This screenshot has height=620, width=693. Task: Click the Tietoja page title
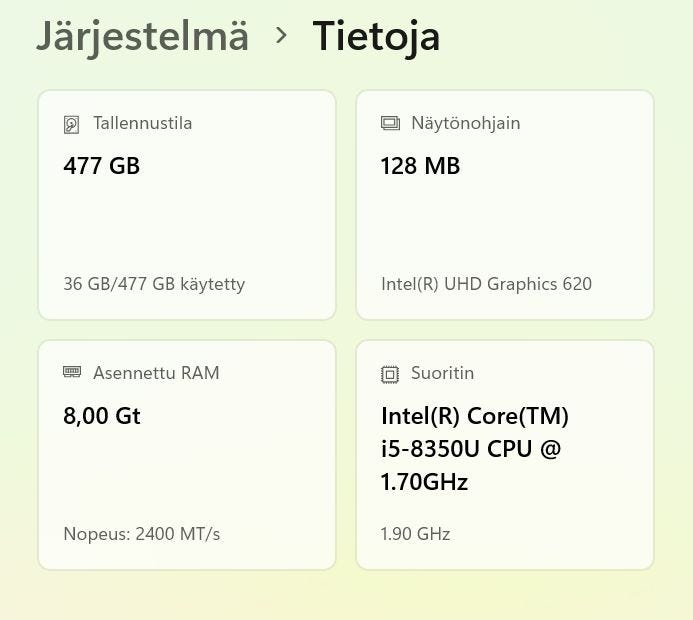(x=376, y=36)
